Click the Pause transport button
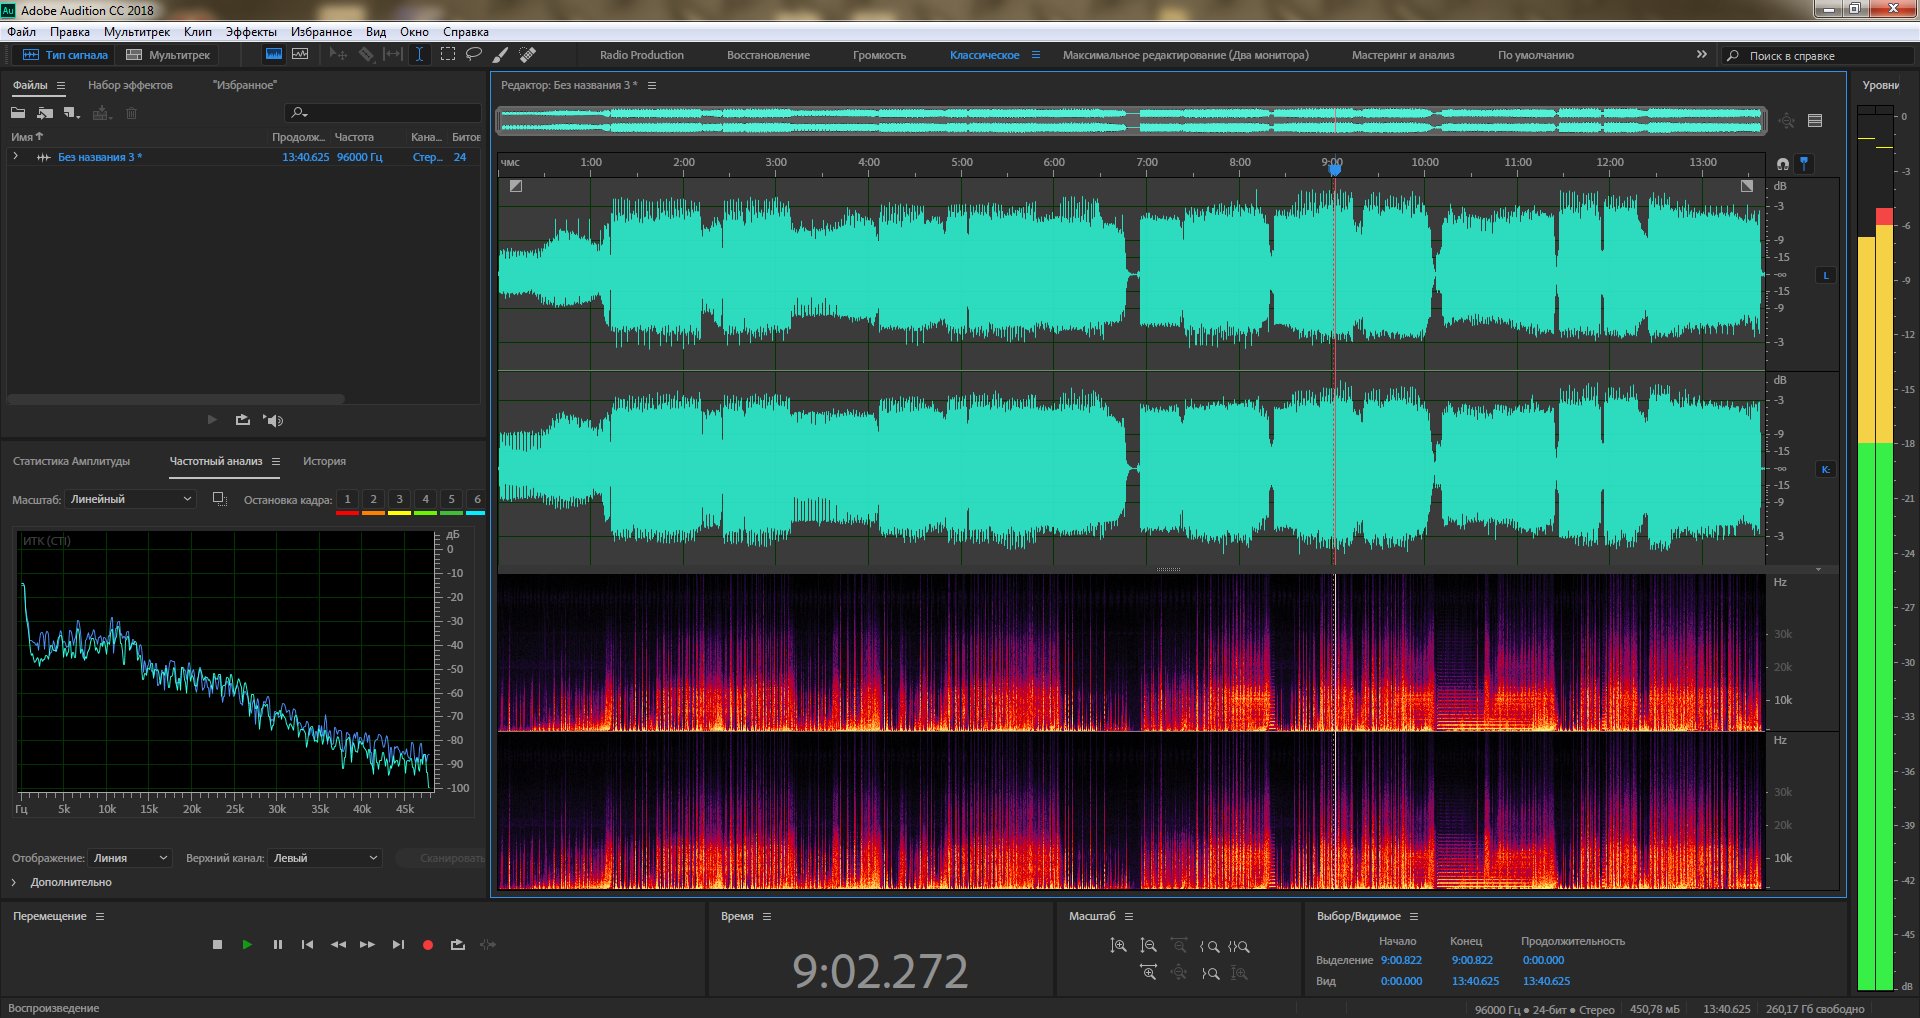The height and width of the screenshot is (1018, 1920). pyautogui.click(x=278, y=944)
